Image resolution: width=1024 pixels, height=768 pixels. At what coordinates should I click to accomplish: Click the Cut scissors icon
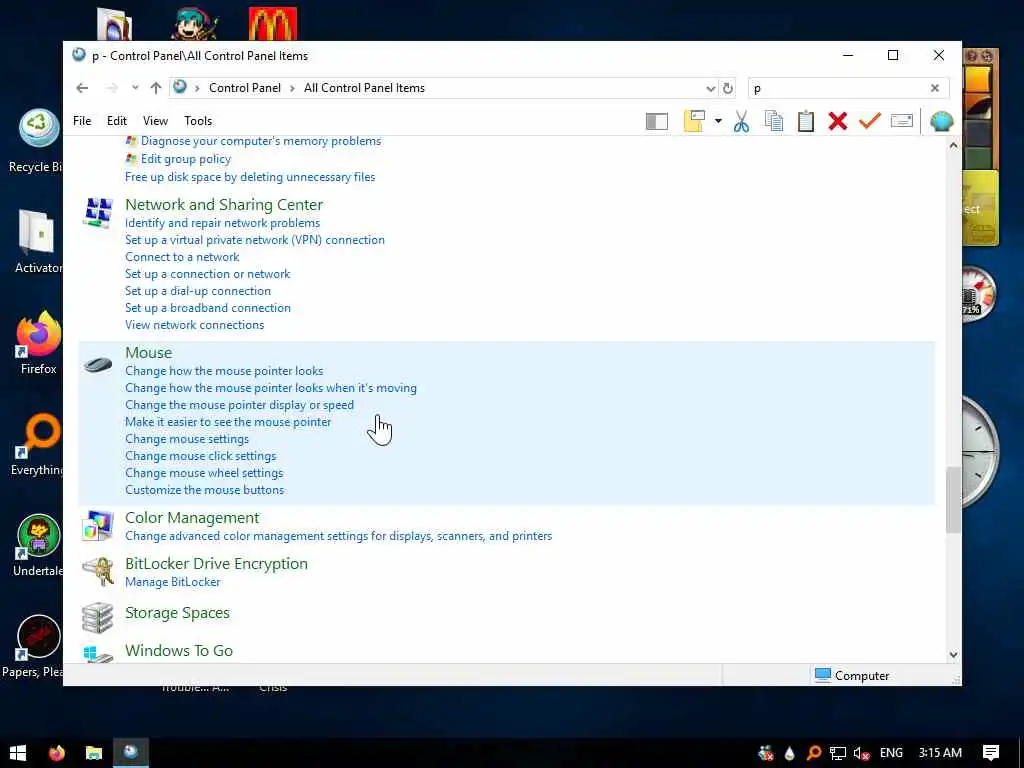741,121
